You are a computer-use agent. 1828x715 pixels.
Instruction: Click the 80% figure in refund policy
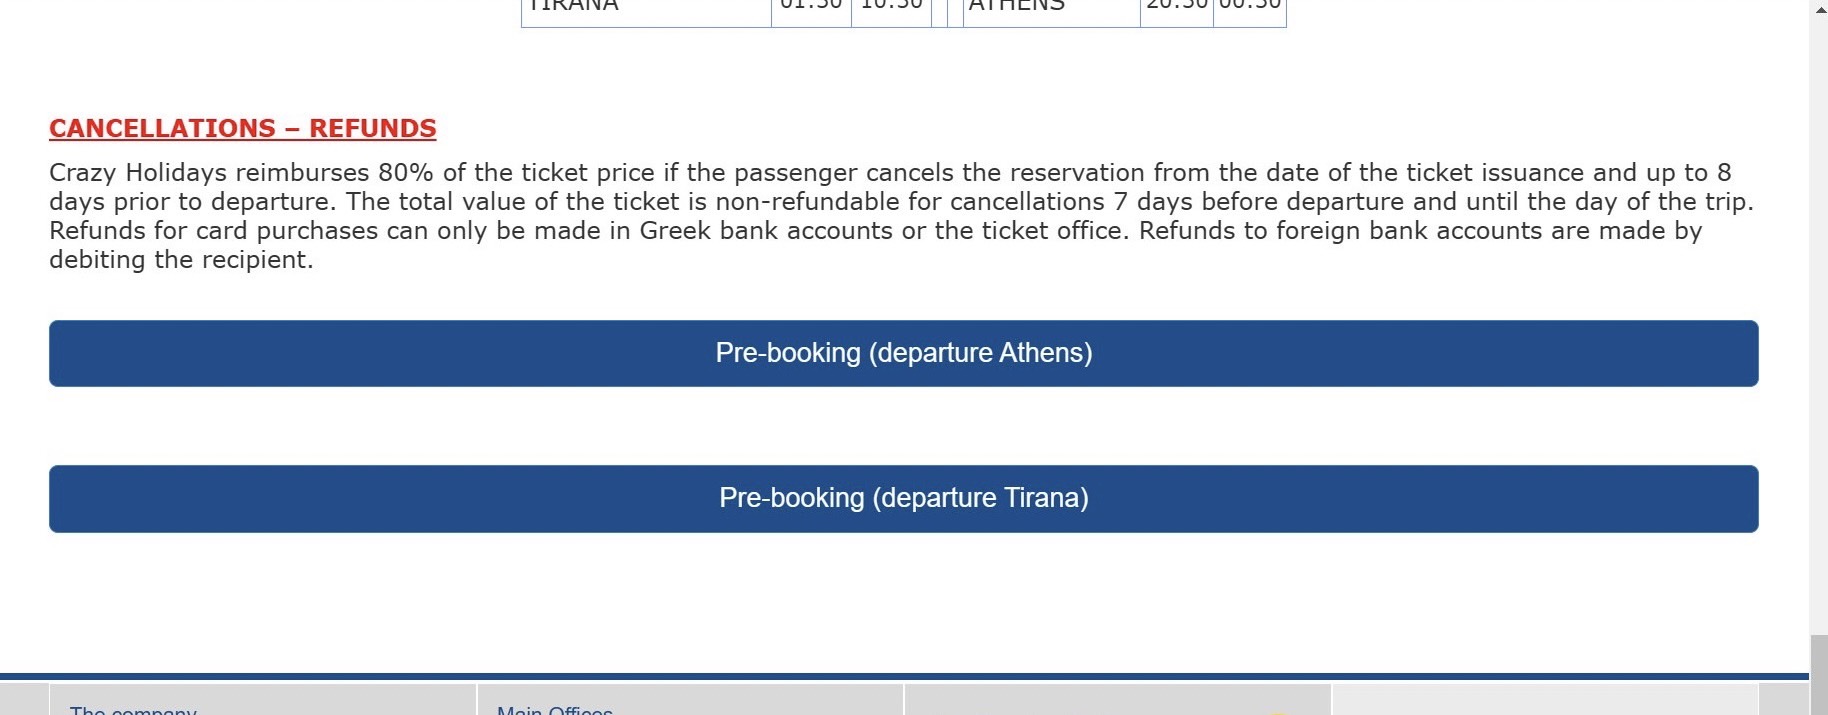(405, 173)
